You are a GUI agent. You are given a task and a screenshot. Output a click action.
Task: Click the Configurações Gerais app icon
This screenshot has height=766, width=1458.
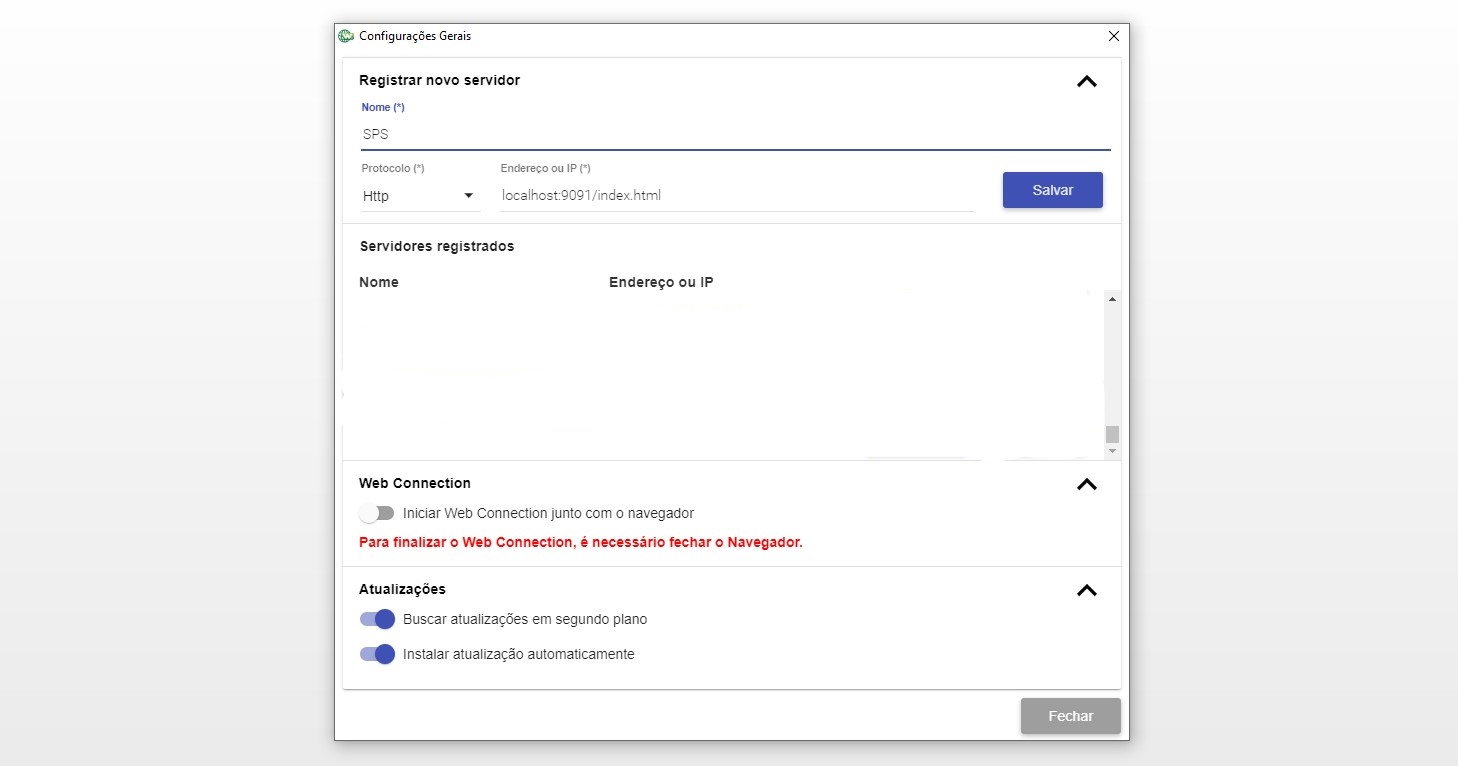346,36
